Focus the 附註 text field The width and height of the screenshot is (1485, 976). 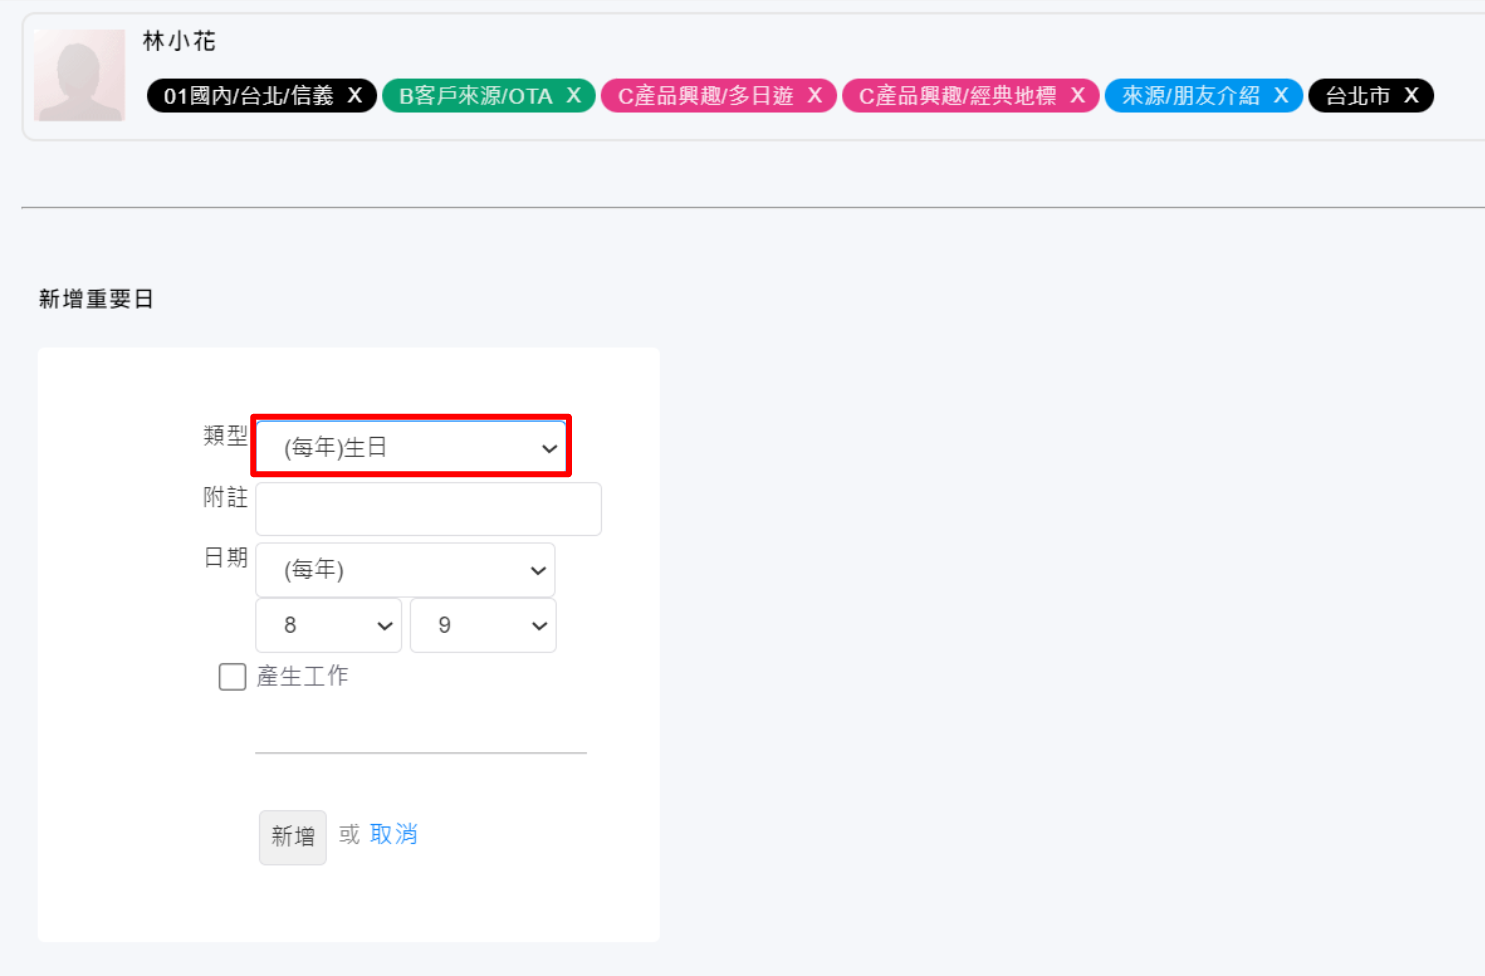(x=428, y=509)
